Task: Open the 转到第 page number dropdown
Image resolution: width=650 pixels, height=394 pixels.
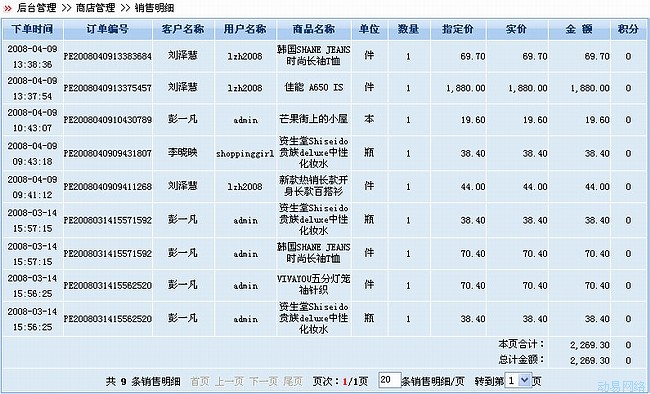Action: pyautogui.click(x=518, y=380)
